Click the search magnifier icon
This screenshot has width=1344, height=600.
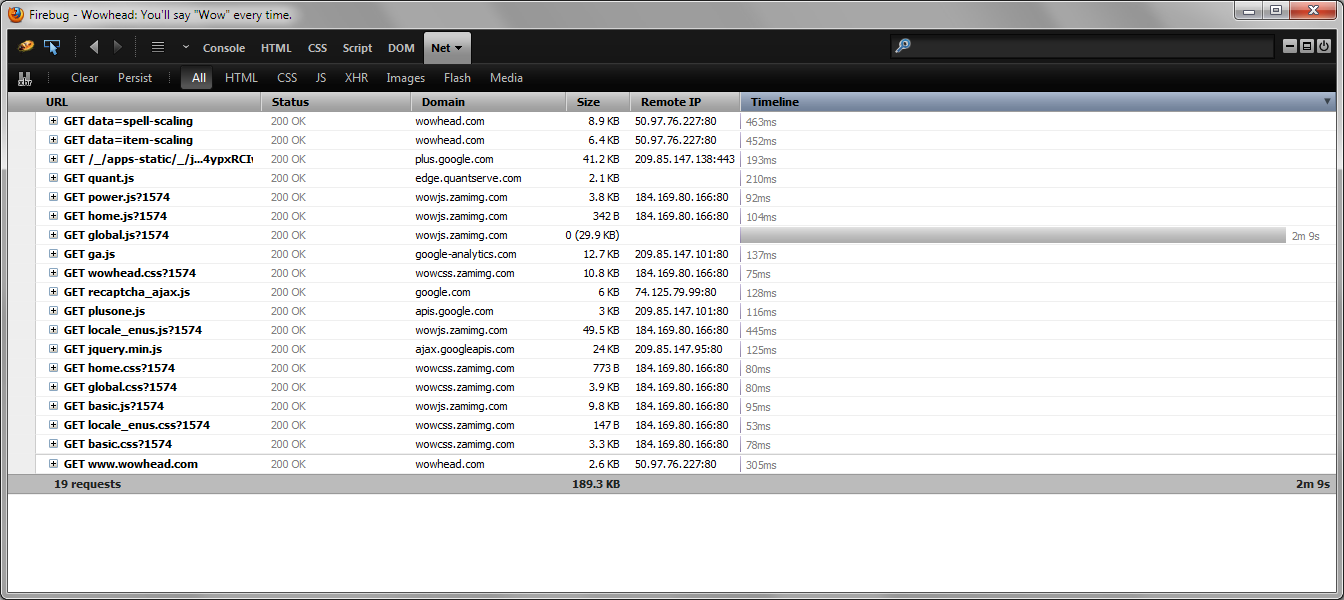pyautogui.click(x=903, y=46)
